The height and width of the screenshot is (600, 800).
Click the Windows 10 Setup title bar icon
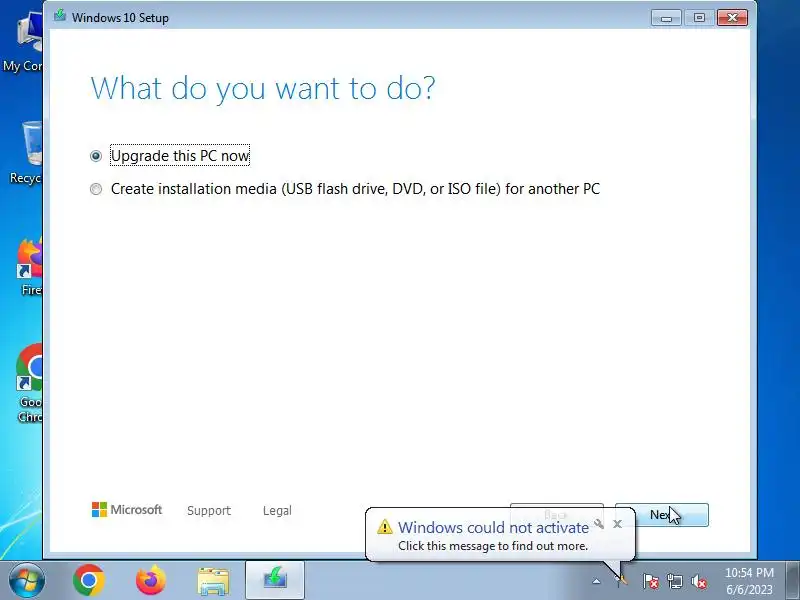tap(60, 15)
